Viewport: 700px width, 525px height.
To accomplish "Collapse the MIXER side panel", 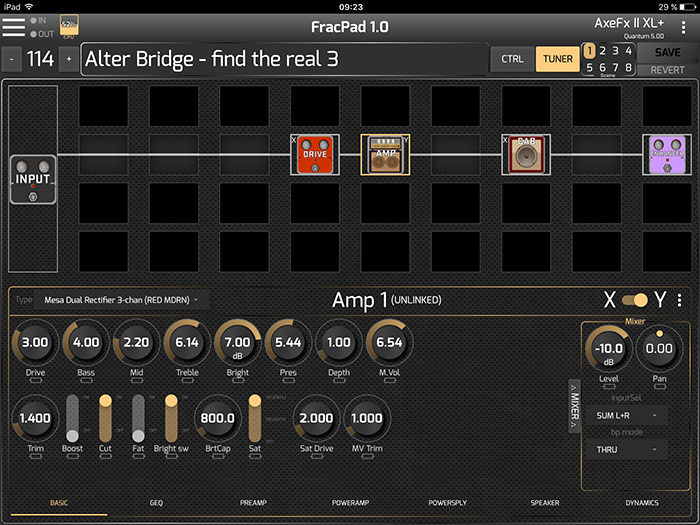I will click(x=574, y=406).
